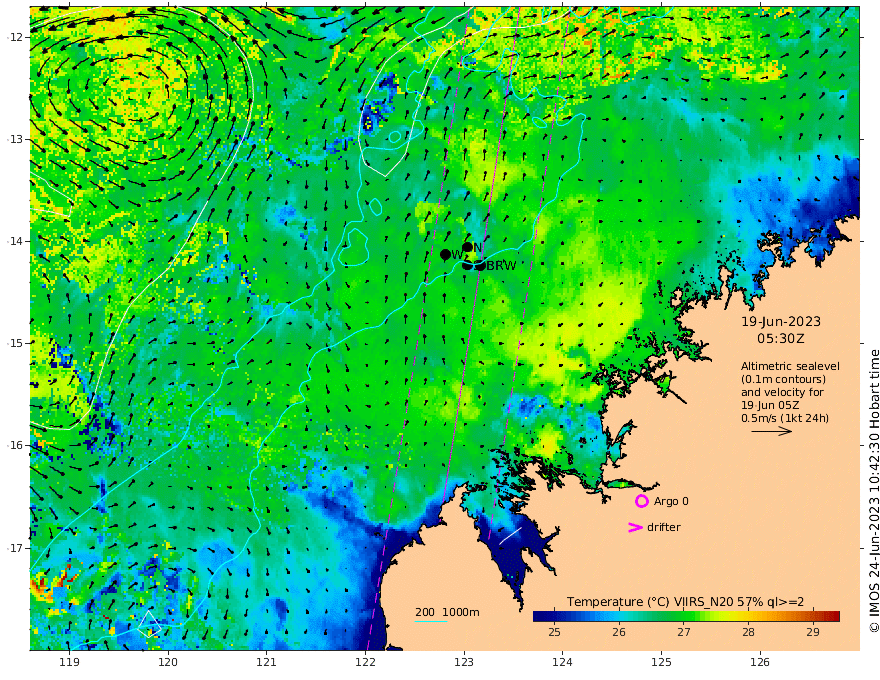Click the black dot labeled N
This screenshot has width=880, height=680.
tap(468, 247)
